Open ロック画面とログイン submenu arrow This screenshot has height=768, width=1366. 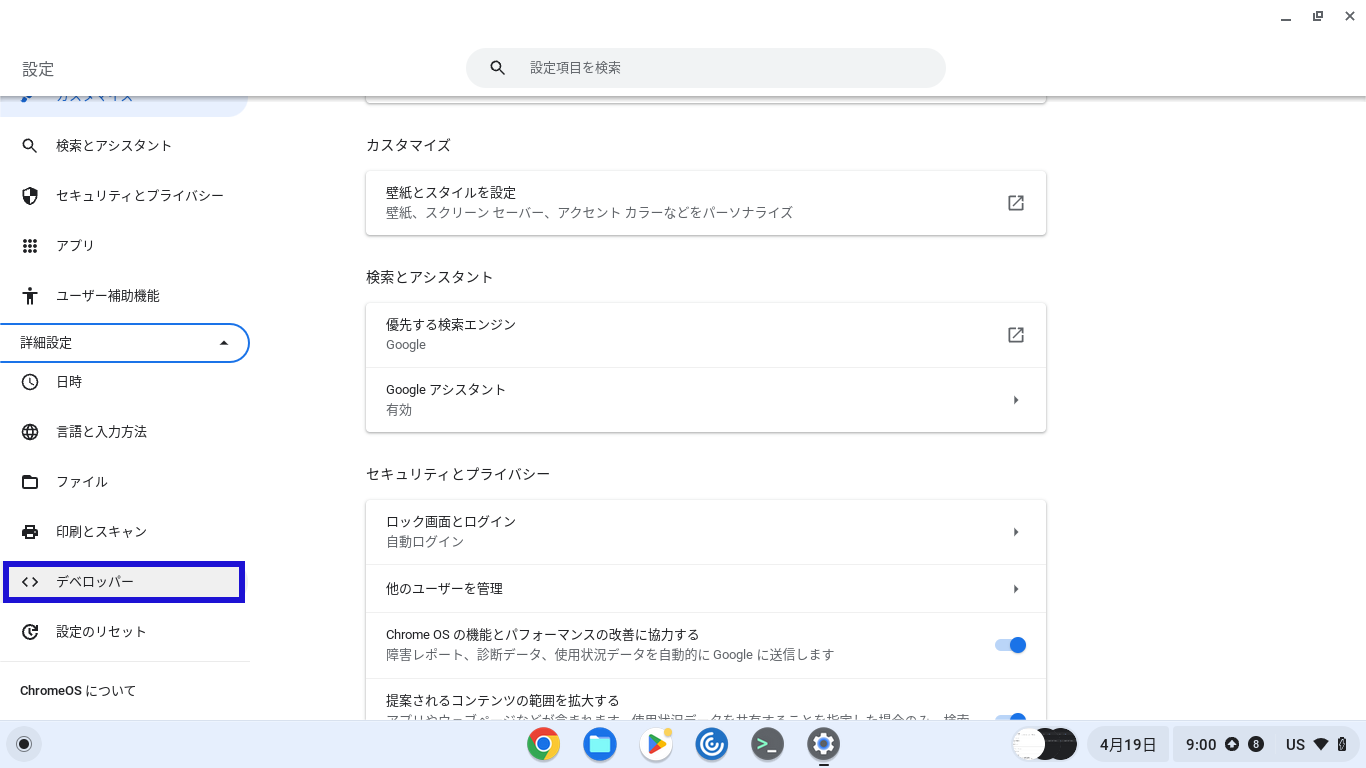(1015, 532)
